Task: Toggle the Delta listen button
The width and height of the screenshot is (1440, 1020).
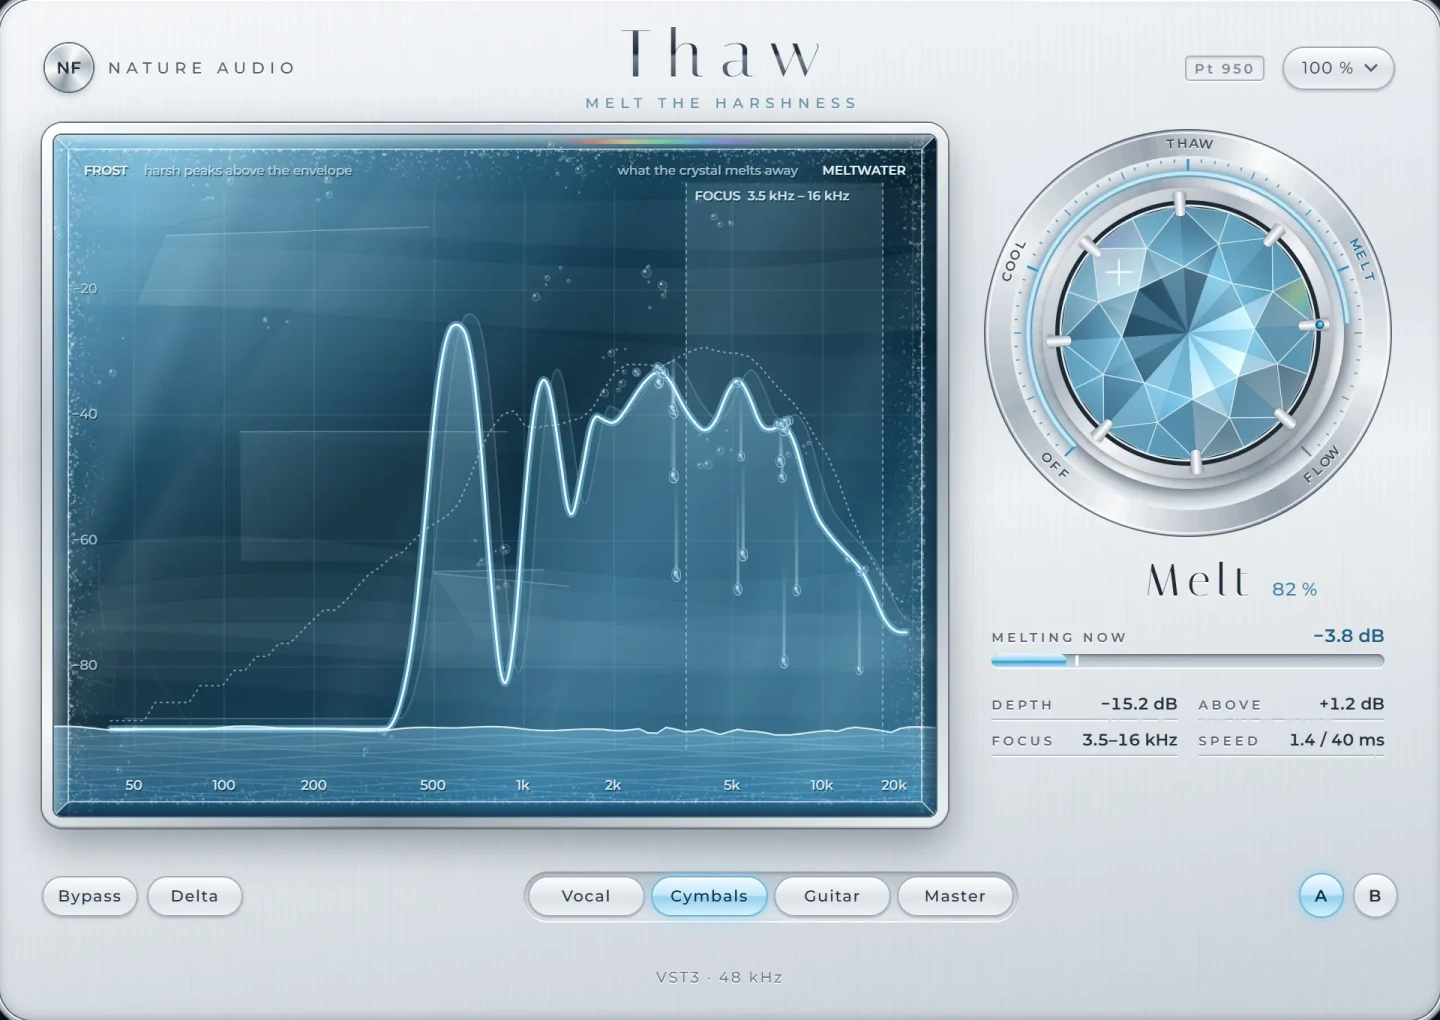Action: (195, 896)
